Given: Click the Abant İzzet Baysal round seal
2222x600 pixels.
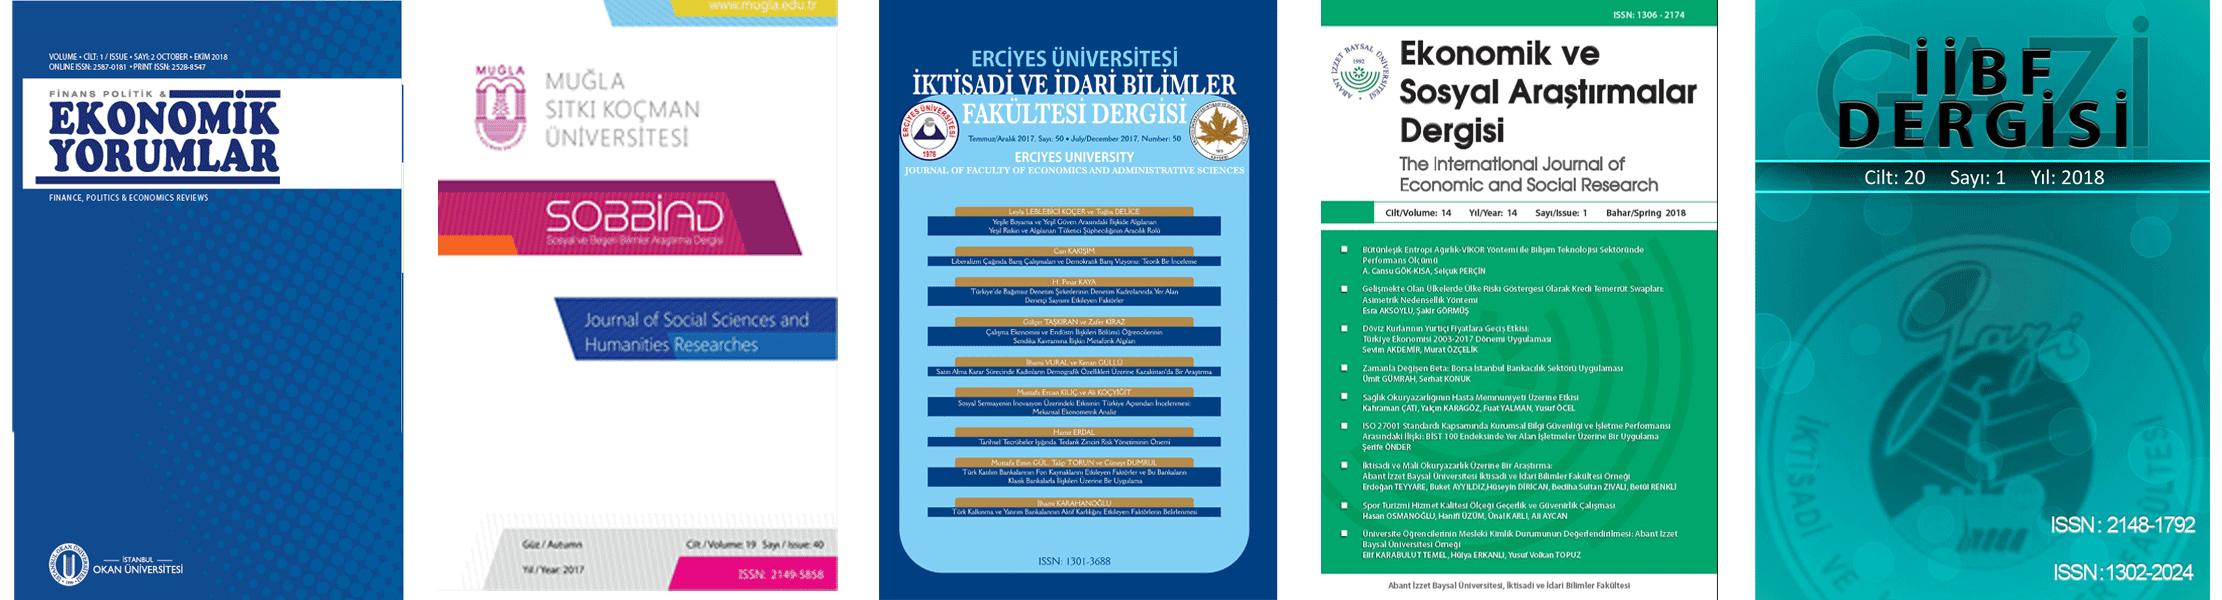Looking at the screenshot, I should coord(1360,73).
